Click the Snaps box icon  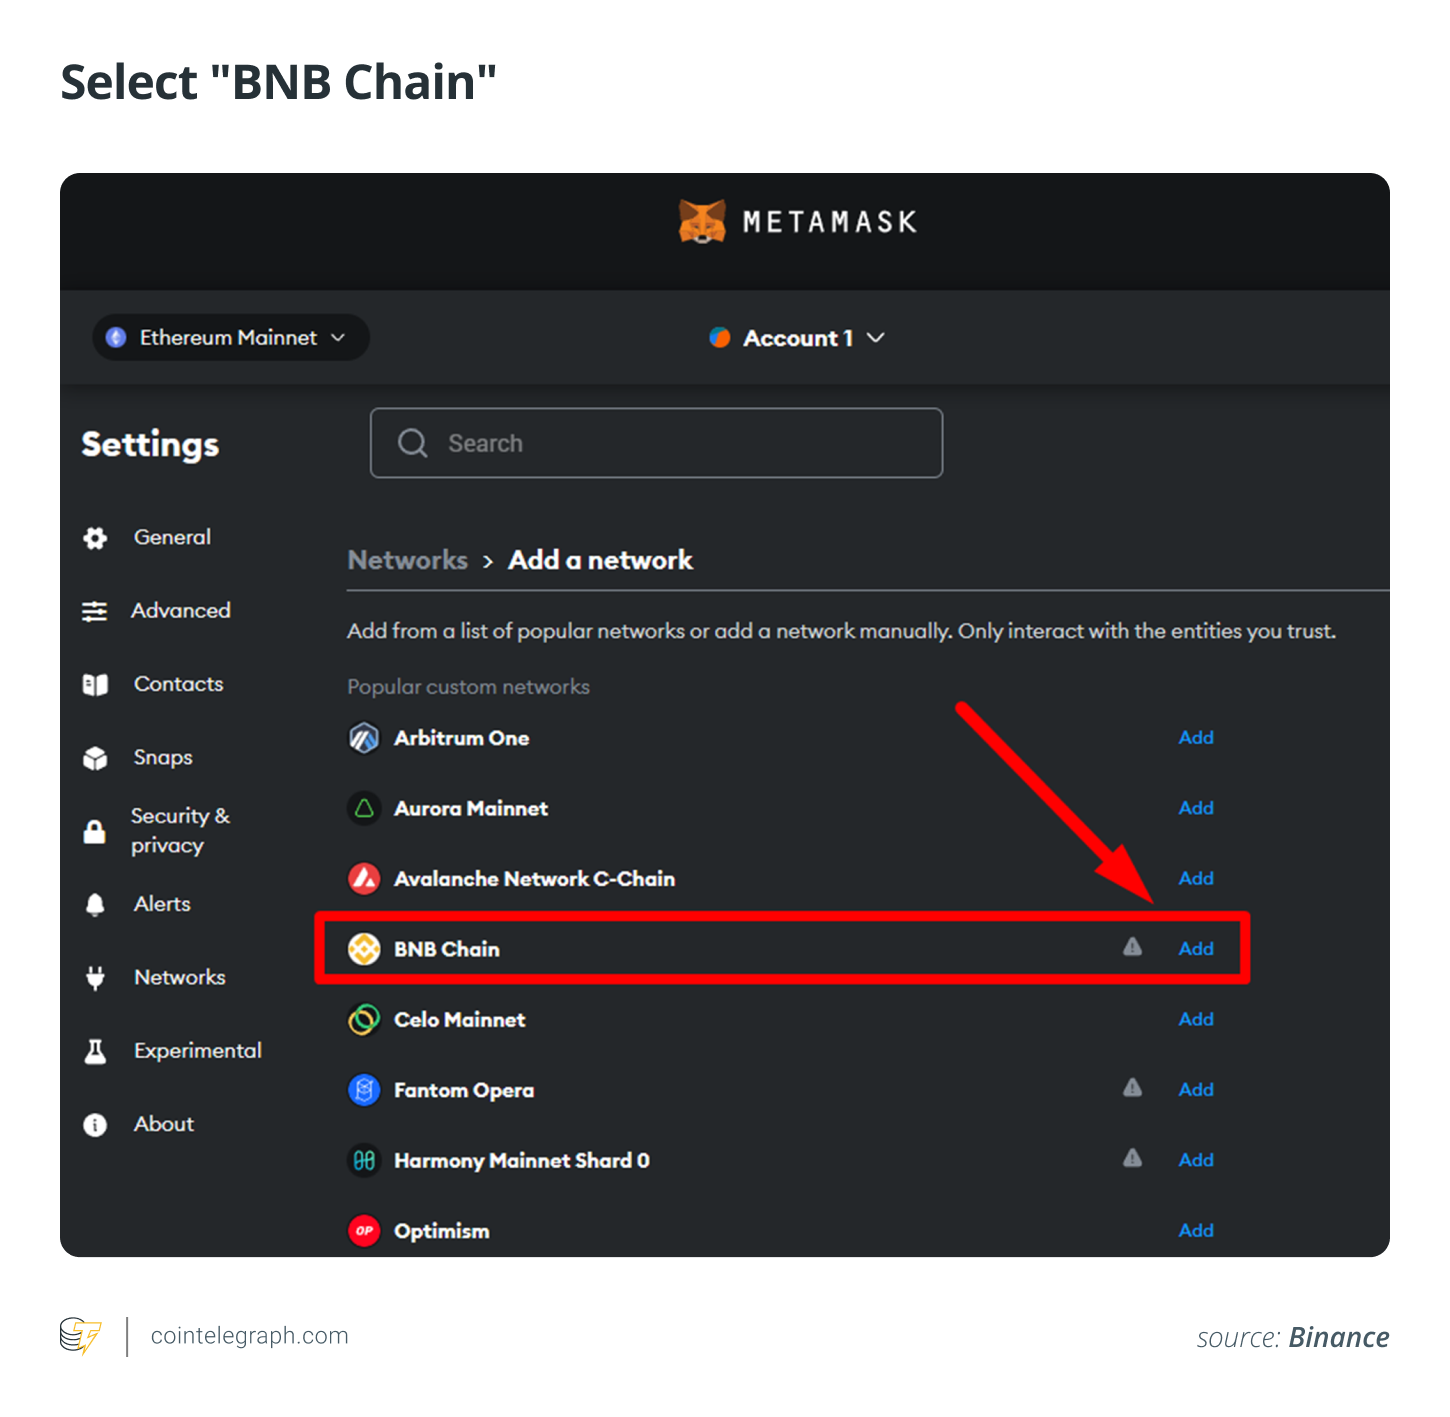click(x=95, y=757)
